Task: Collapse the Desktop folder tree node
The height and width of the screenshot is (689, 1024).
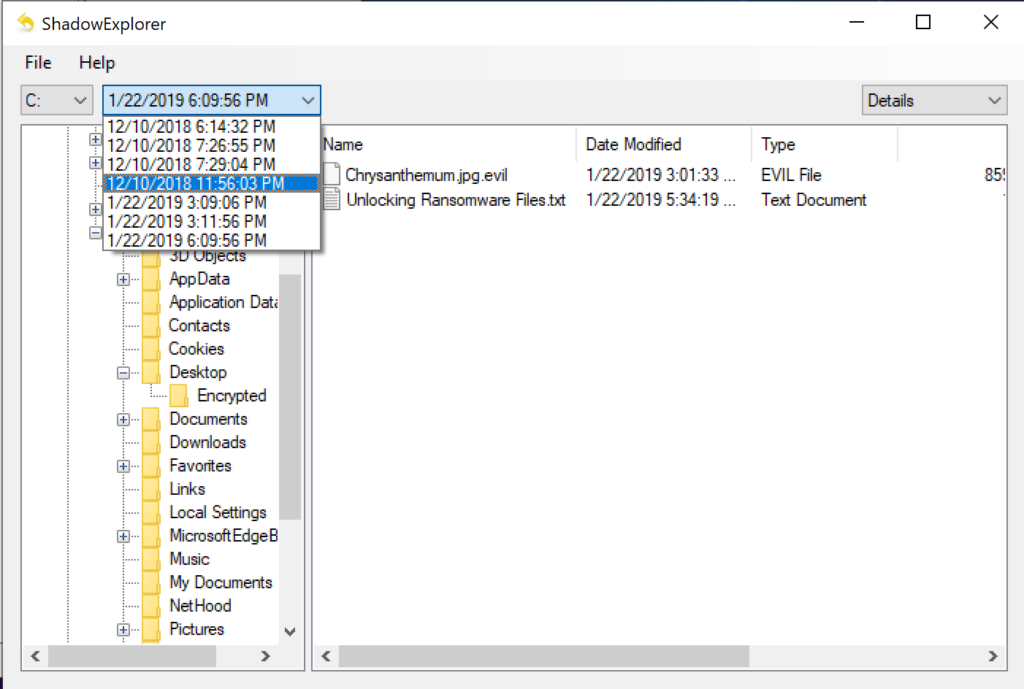Action: coord(124,373)
